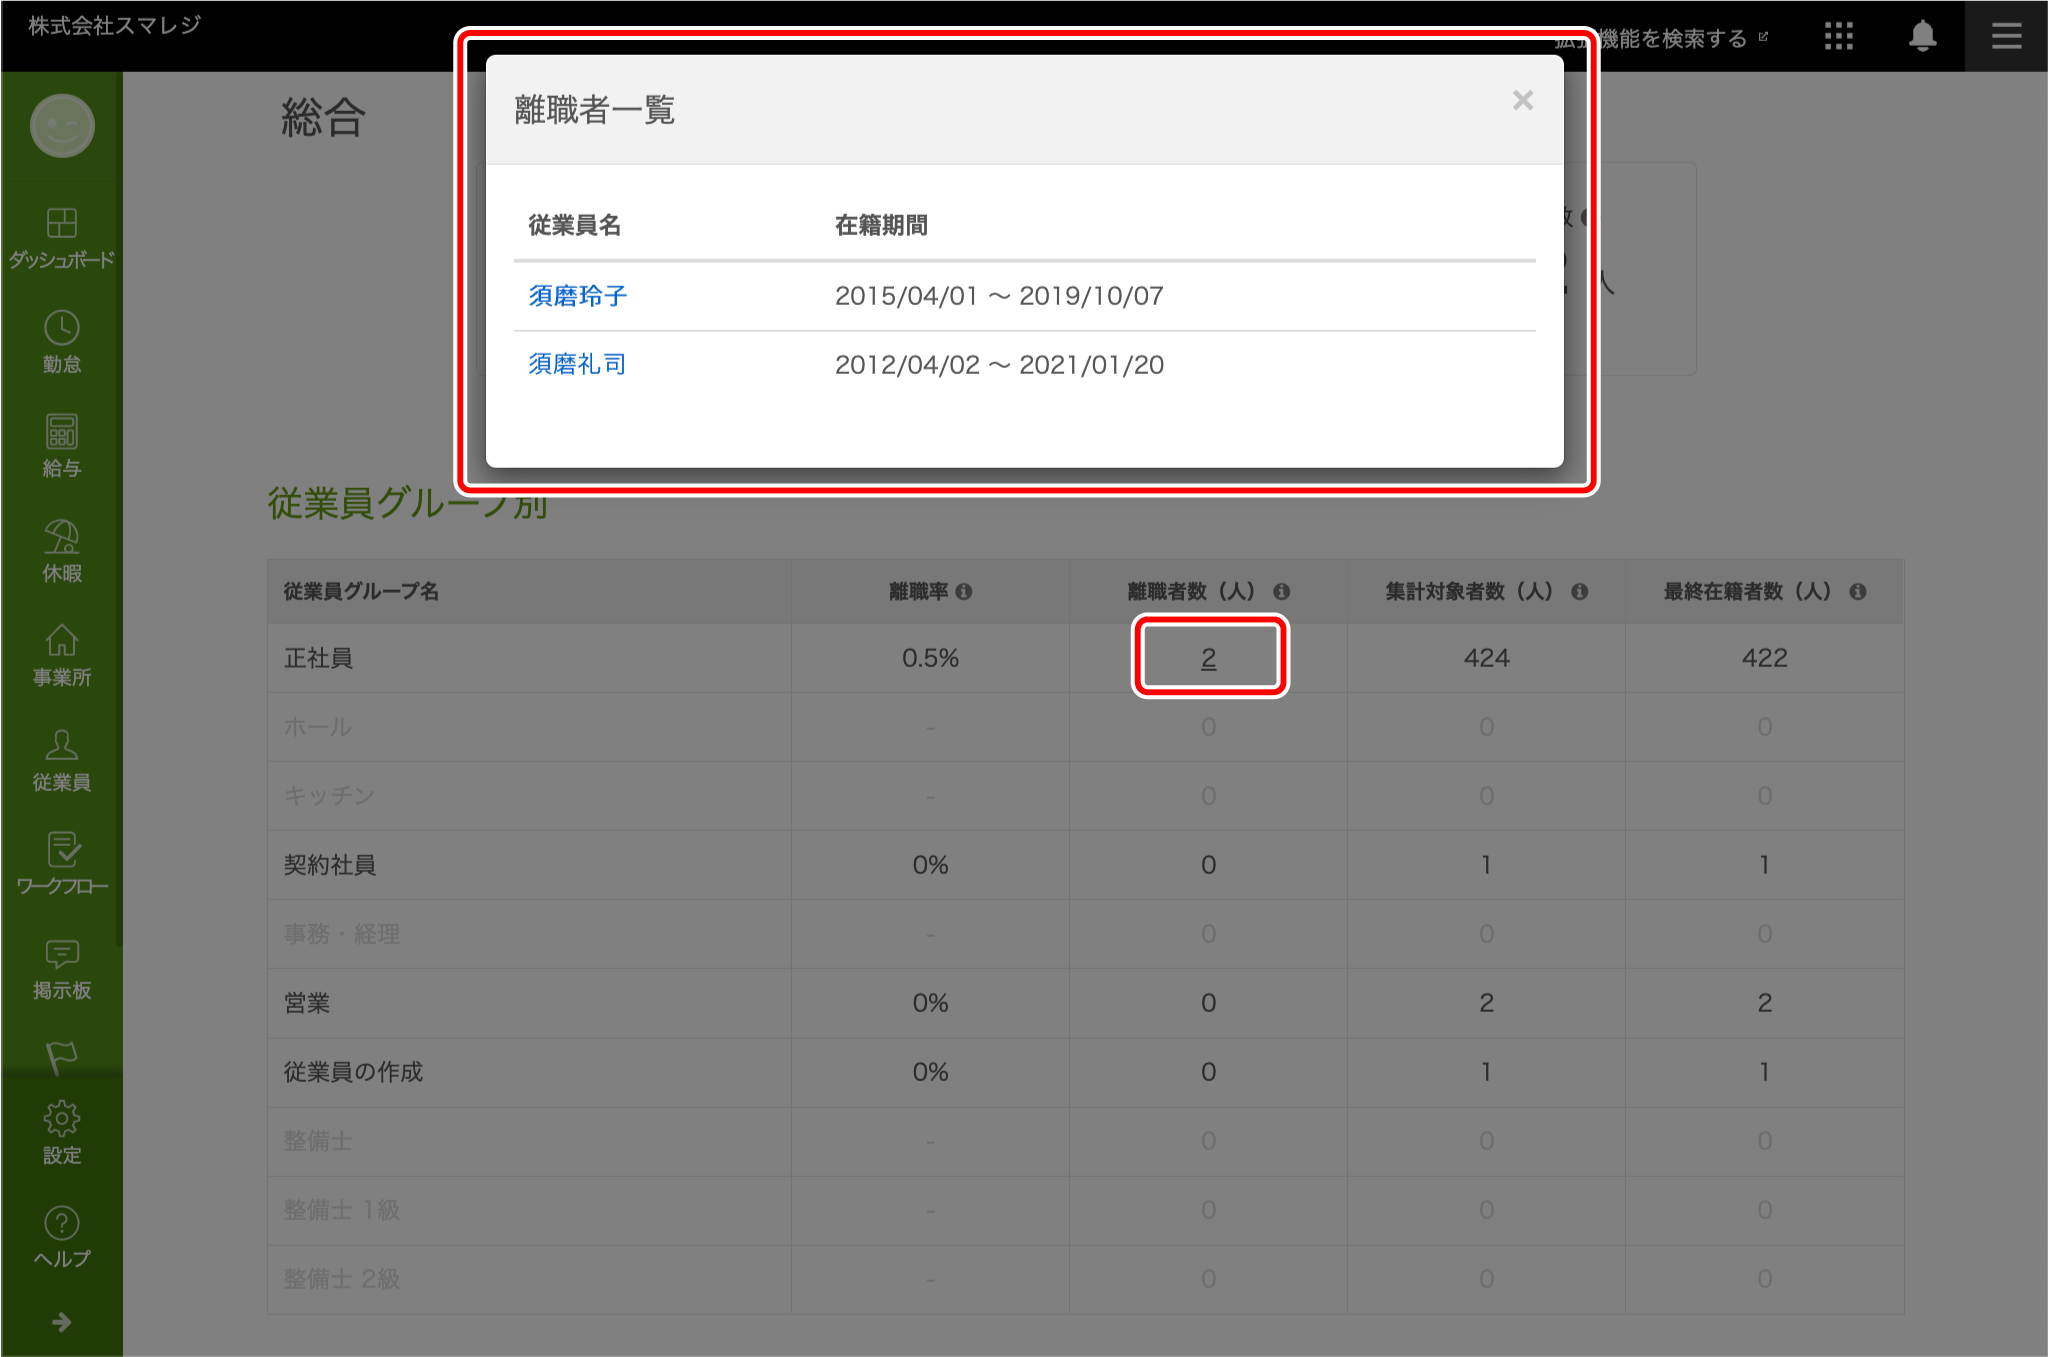This screenshot has height=1357, width=2048.
Task: Close the 離職者一覧 dialog
Action: (x=1522, y=100)
